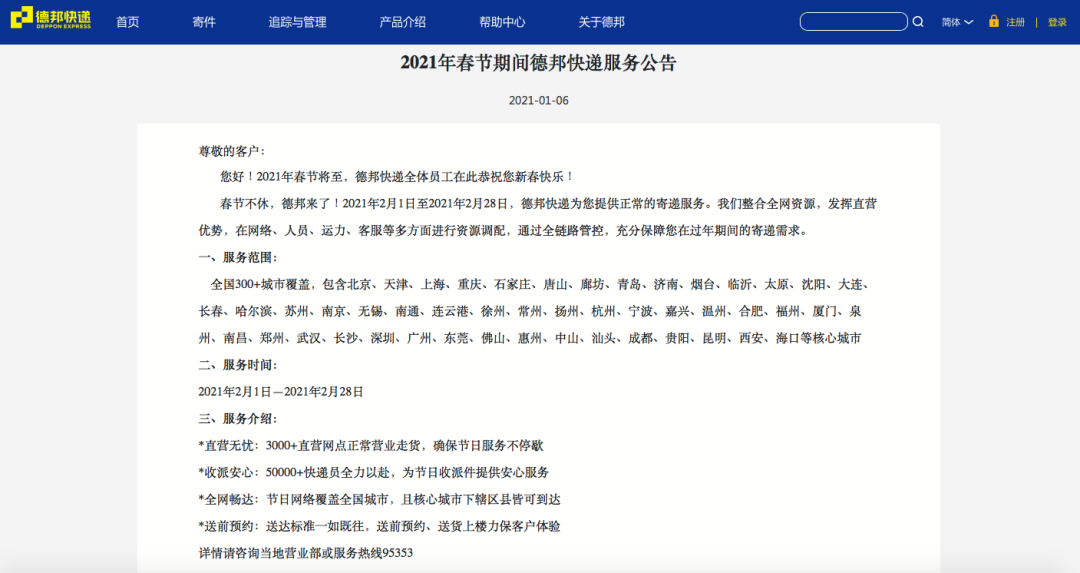Select 产品介绍 in the navigation bar
1080x573 pixels.
[402, 22]
